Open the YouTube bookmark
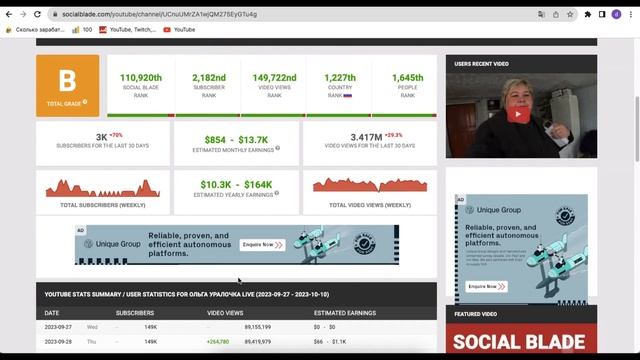Image resolution: width=640 pixels, height=360 pixels. pyautogui.click(x=179, y=30)
